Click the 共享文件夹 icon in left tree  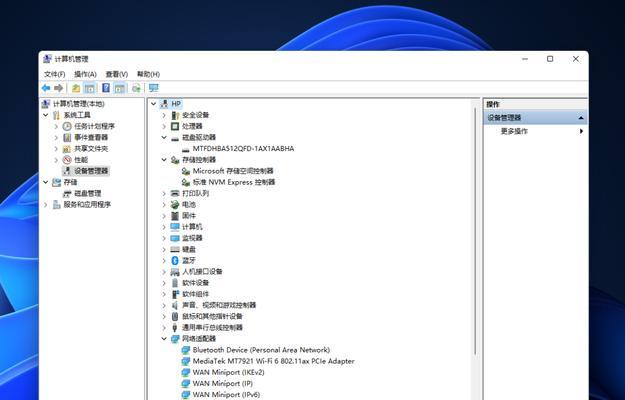[67, 149]
